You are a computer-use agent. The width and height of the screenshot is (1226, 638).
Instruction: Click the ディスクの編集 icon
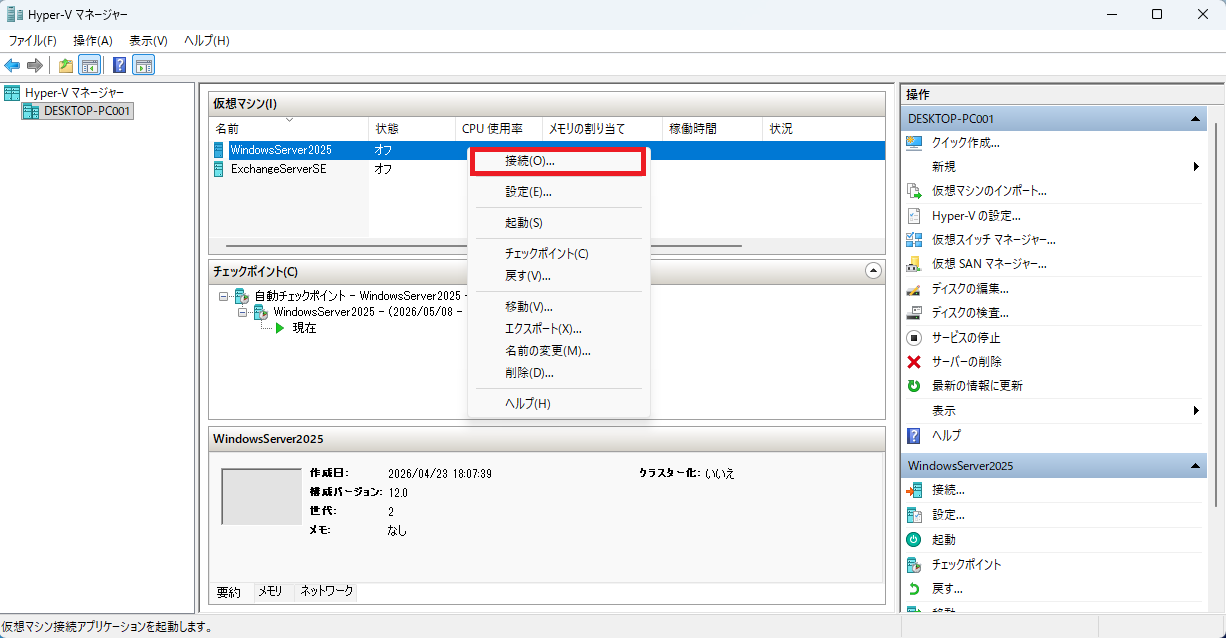click(913, 289)
